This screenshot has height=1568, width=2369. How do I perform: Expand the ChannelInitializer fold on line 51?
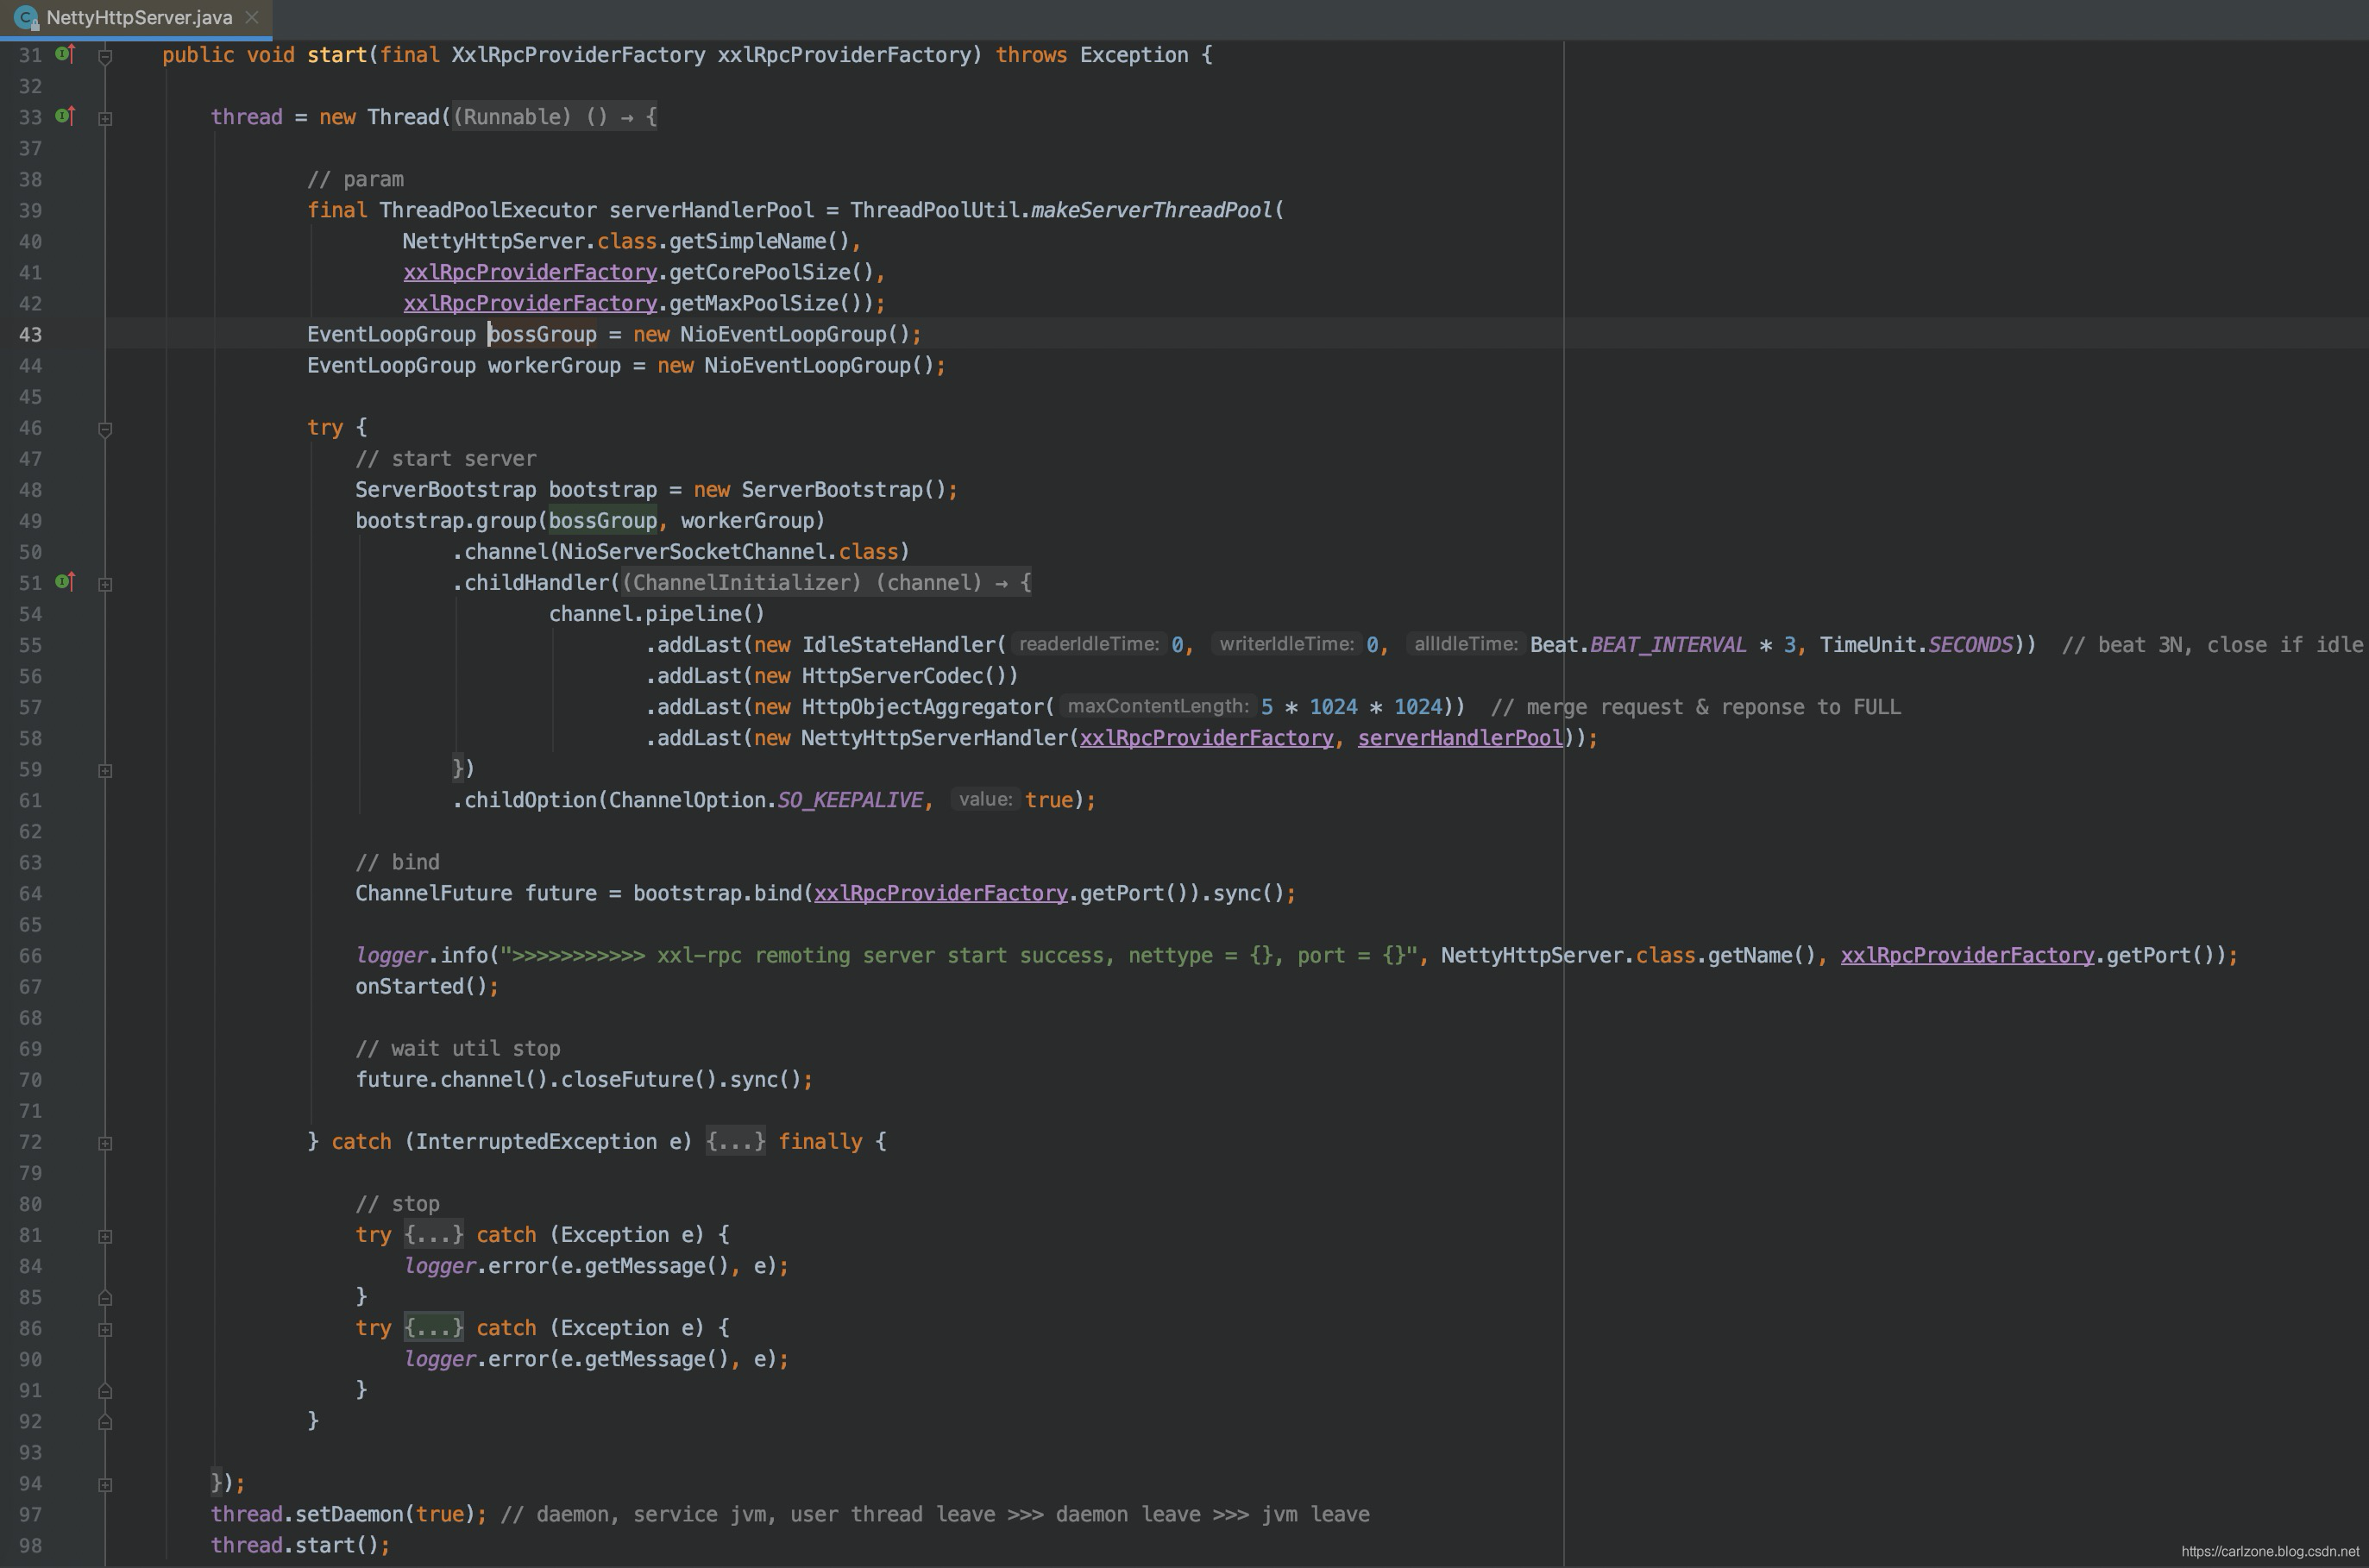pyautogui.click(x=105, y=584)
